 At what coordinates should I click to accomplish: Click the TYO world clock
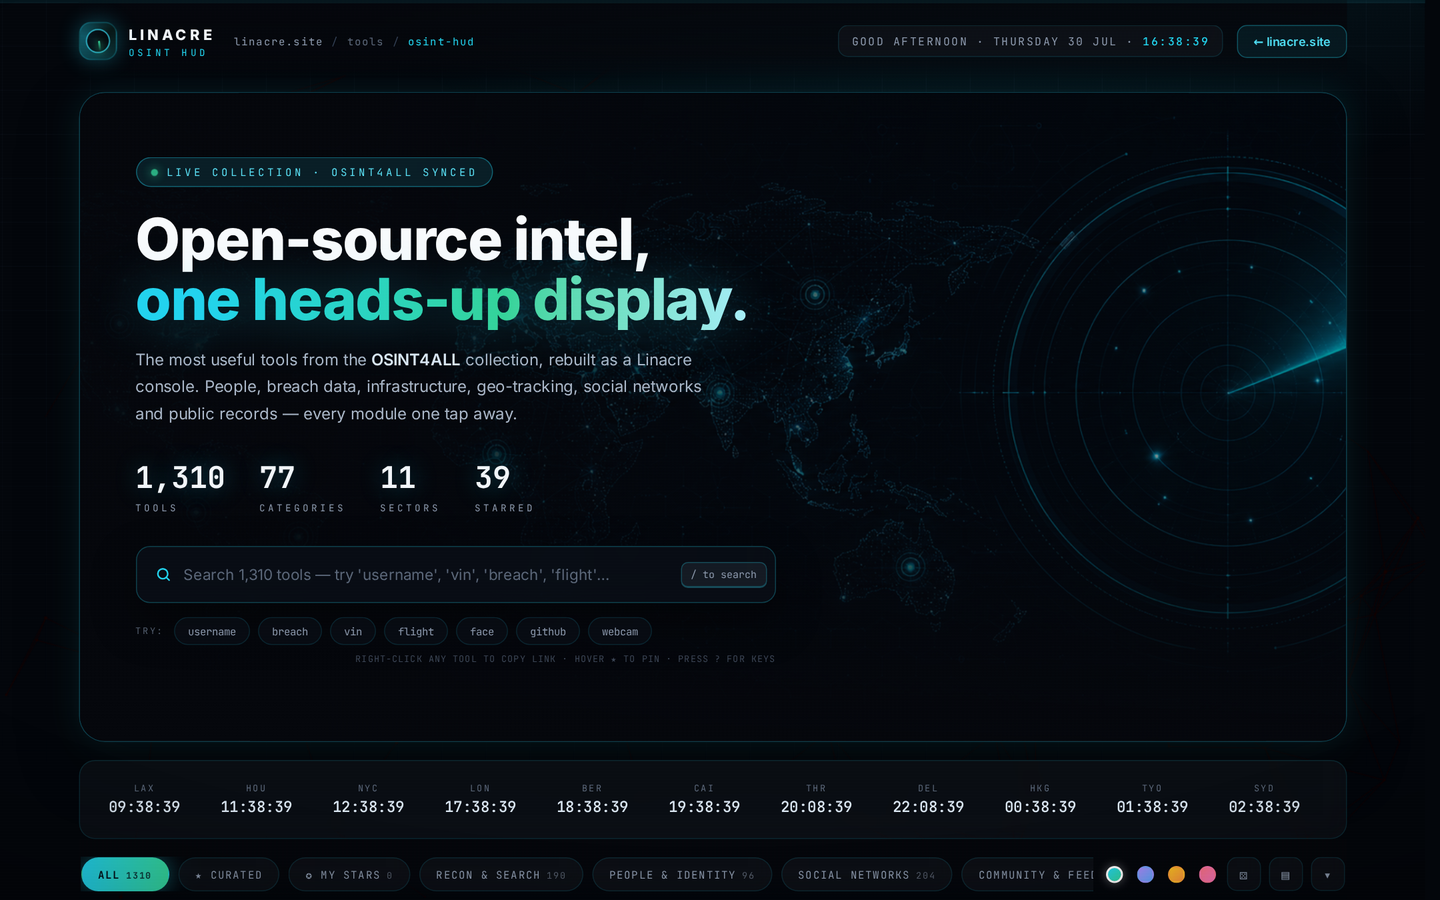(x=1152, y=800)
